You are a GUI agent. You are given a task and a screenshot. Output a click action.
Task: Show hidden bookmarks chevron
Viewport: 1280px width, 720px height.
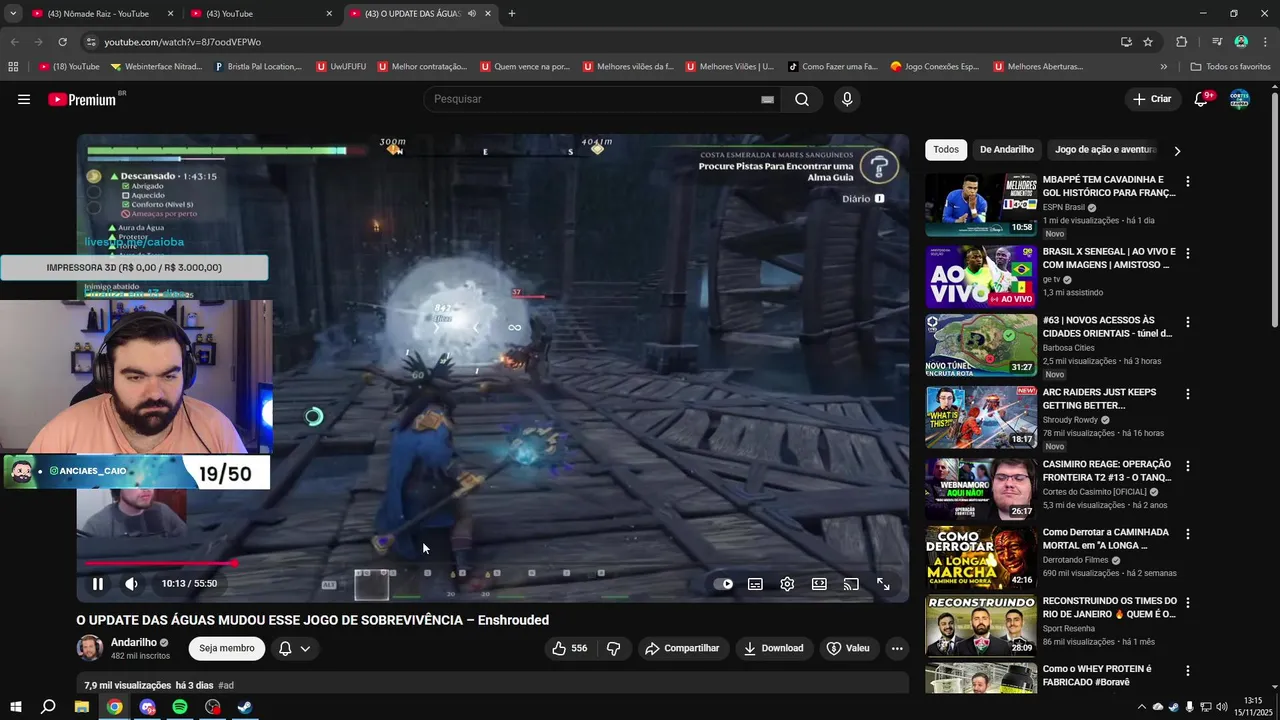point(1163,67)
